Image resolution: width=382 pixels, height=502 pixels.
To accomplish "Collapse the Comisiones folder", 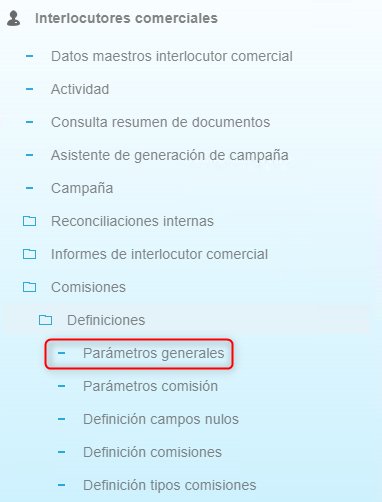I will pyautogui.click(x=88, y=287).
